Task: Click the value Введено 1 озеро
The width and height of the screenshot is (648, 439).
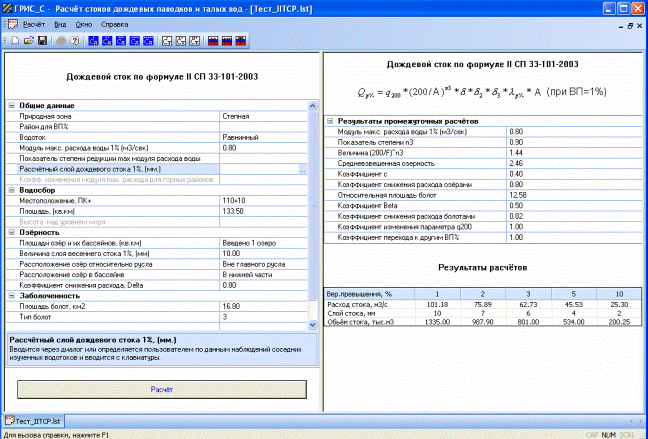Action: (x=264, y=243)
